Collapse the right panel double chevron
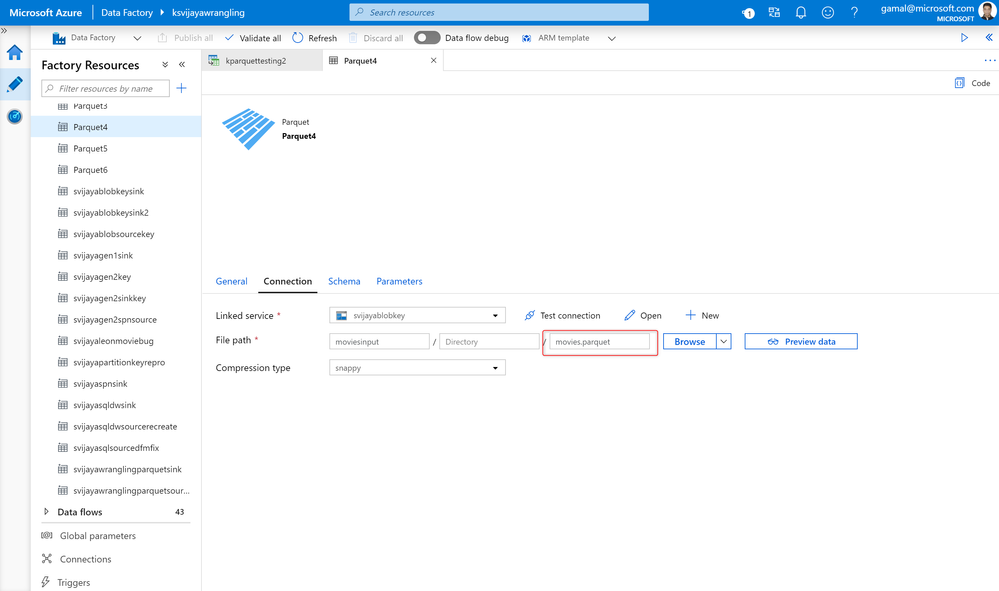Screen dimensions: 999x591 click(x=989, y=38)
